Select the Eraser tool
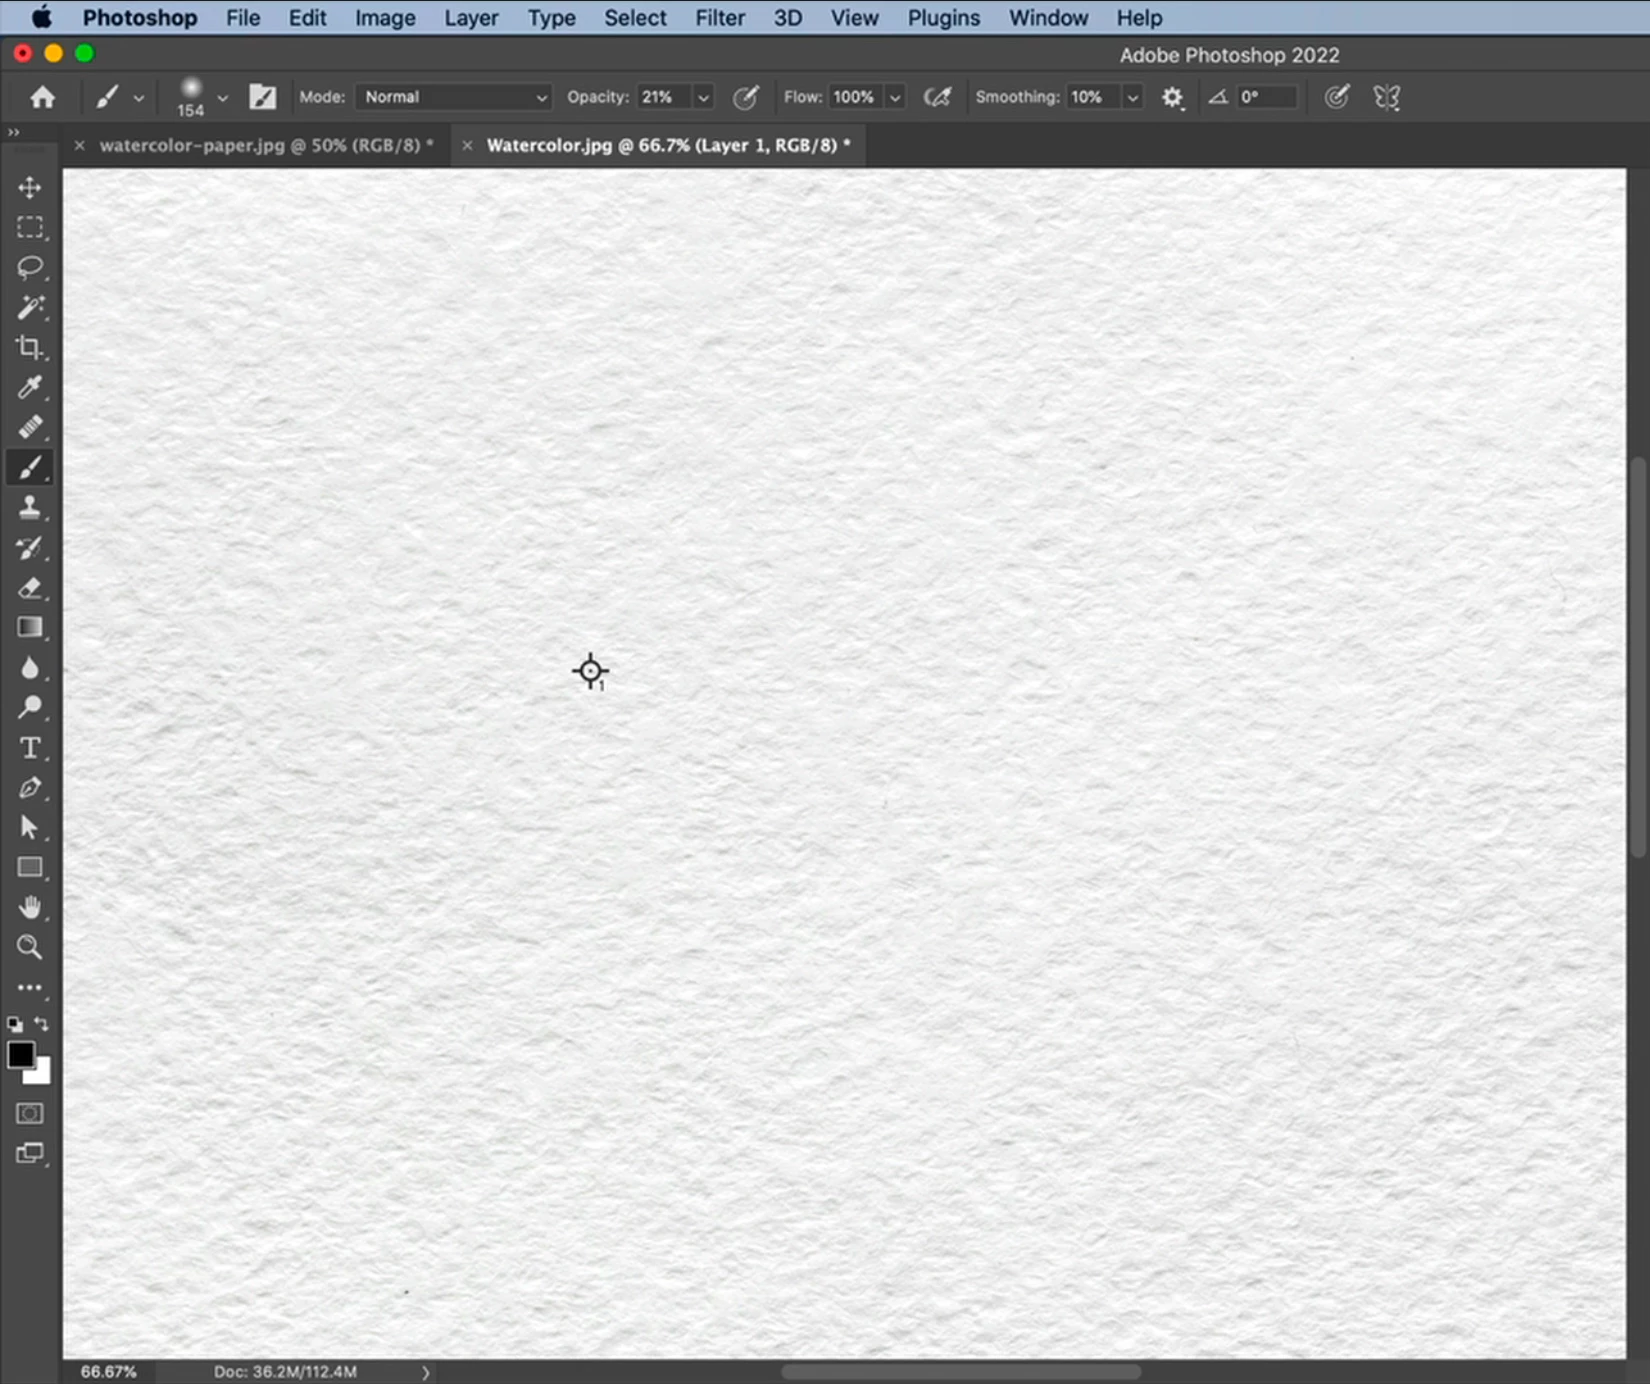 30,587
